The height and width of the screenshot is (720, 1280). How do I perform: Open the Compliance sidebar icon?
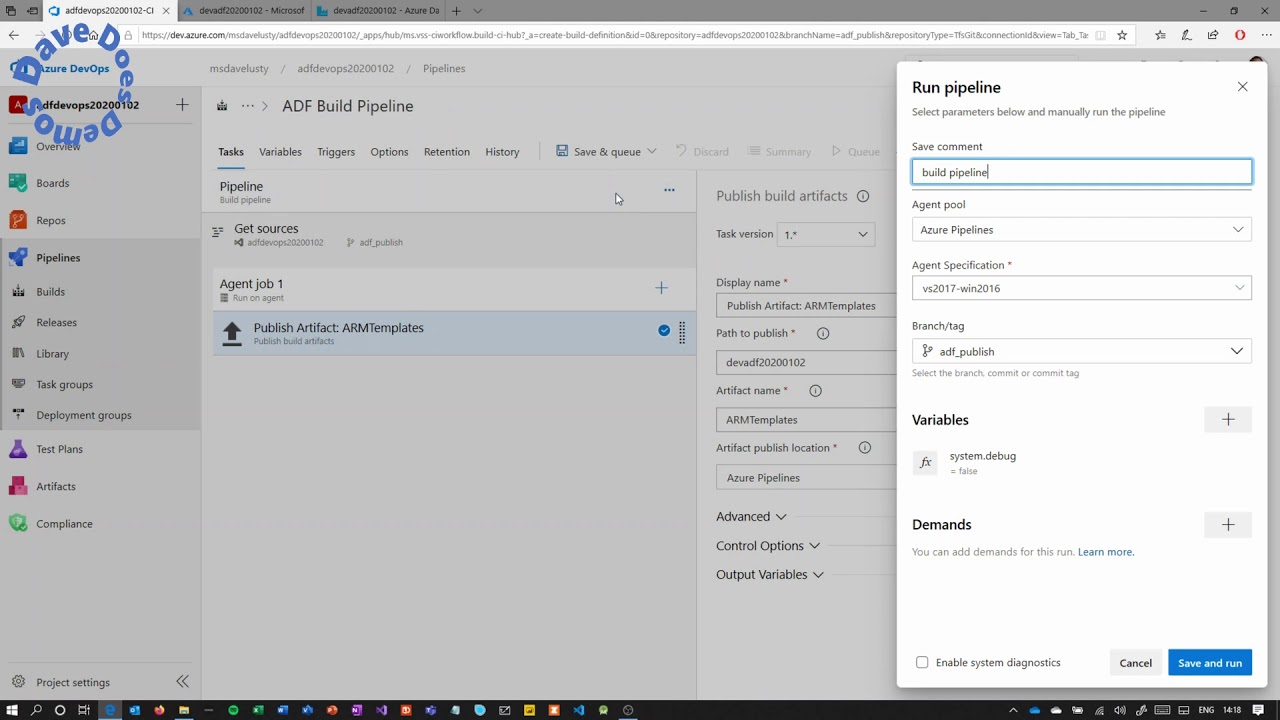click(x=18, y=523)
